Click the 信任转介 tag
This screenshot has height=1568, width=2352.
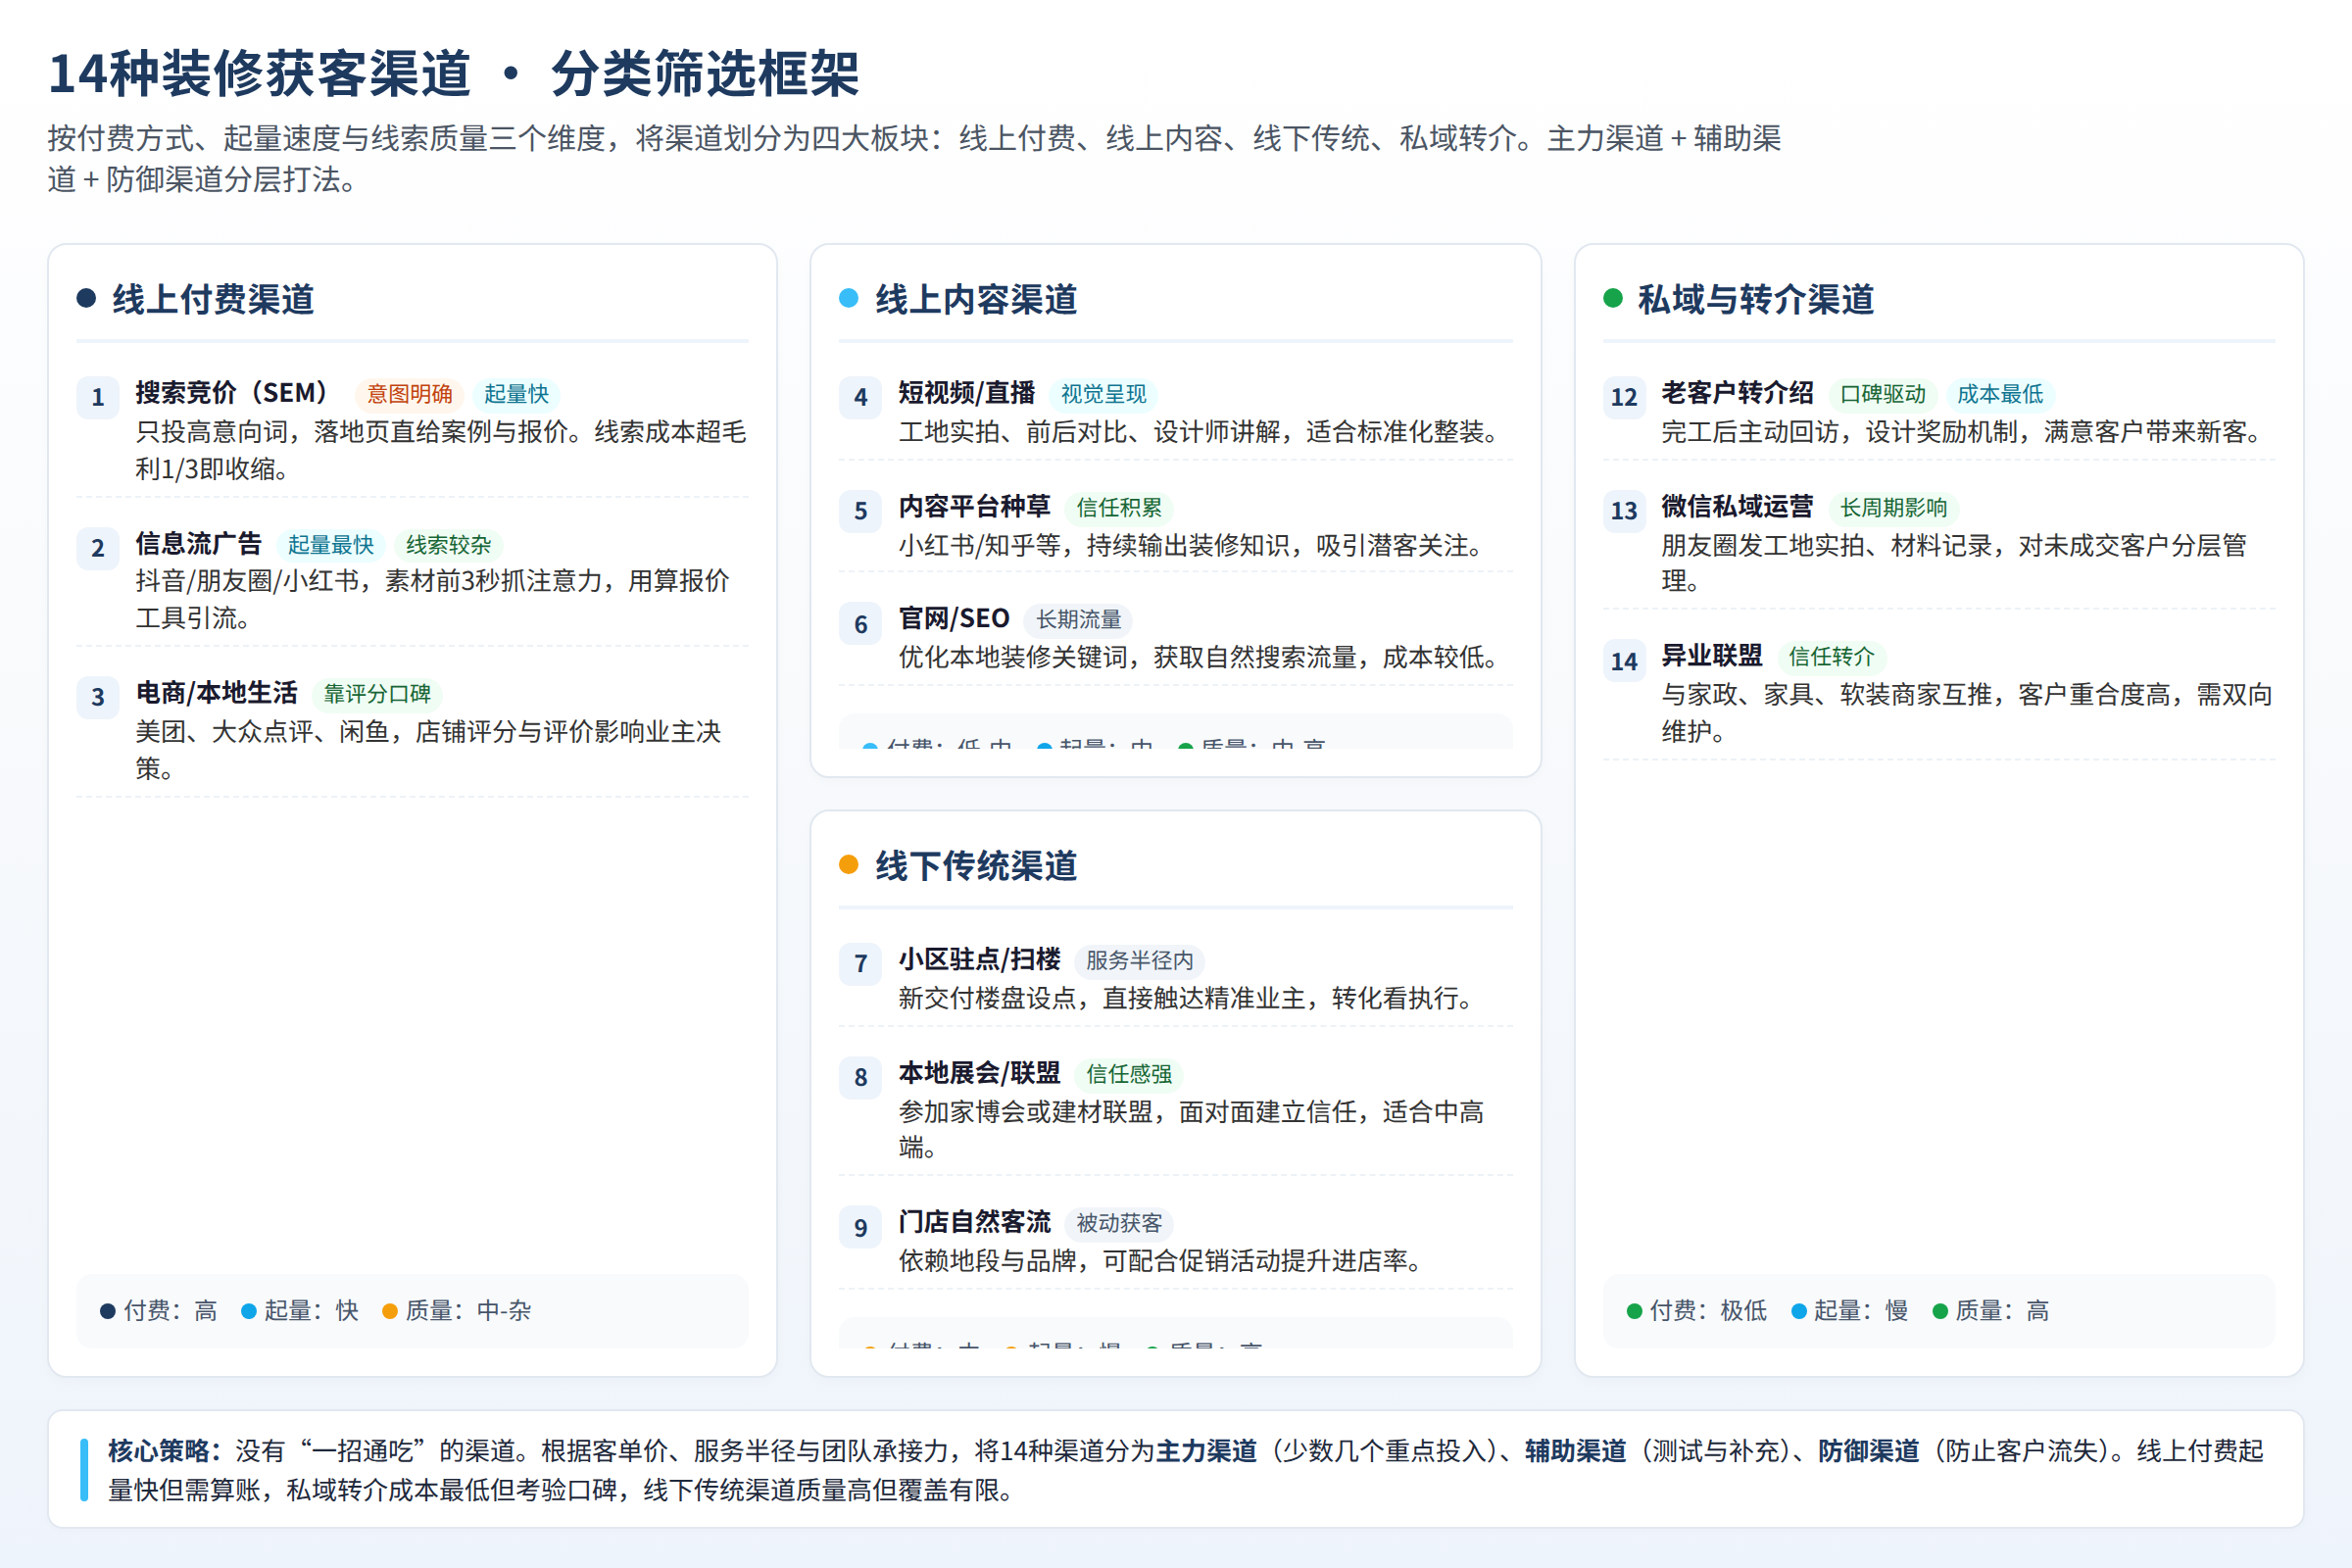(x=1831, y=657)
